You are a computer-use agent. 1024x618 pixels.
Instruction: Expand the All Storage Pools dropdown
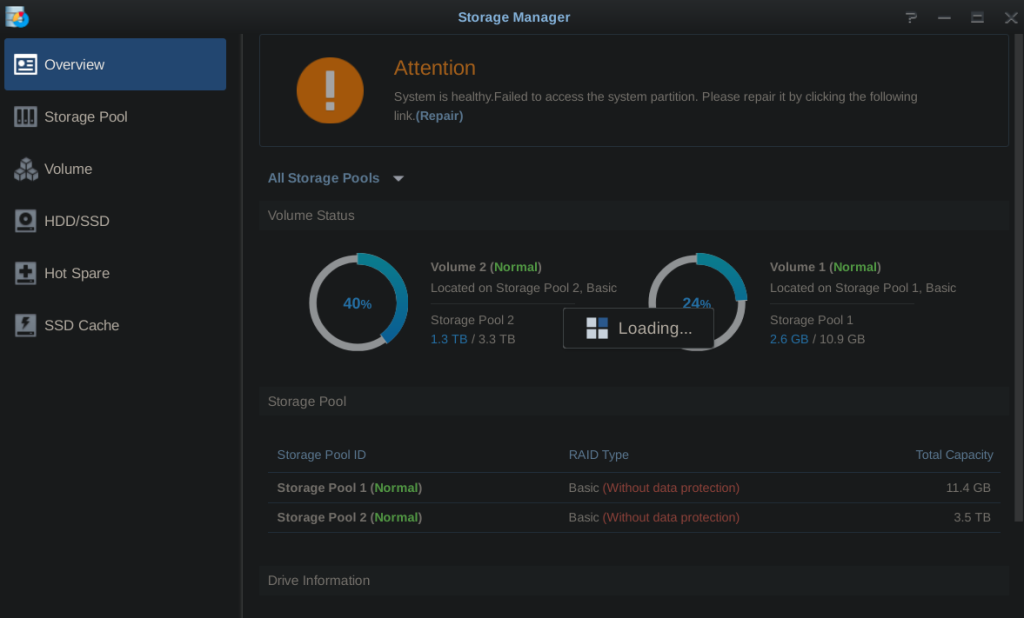click(x=324, y=178)
